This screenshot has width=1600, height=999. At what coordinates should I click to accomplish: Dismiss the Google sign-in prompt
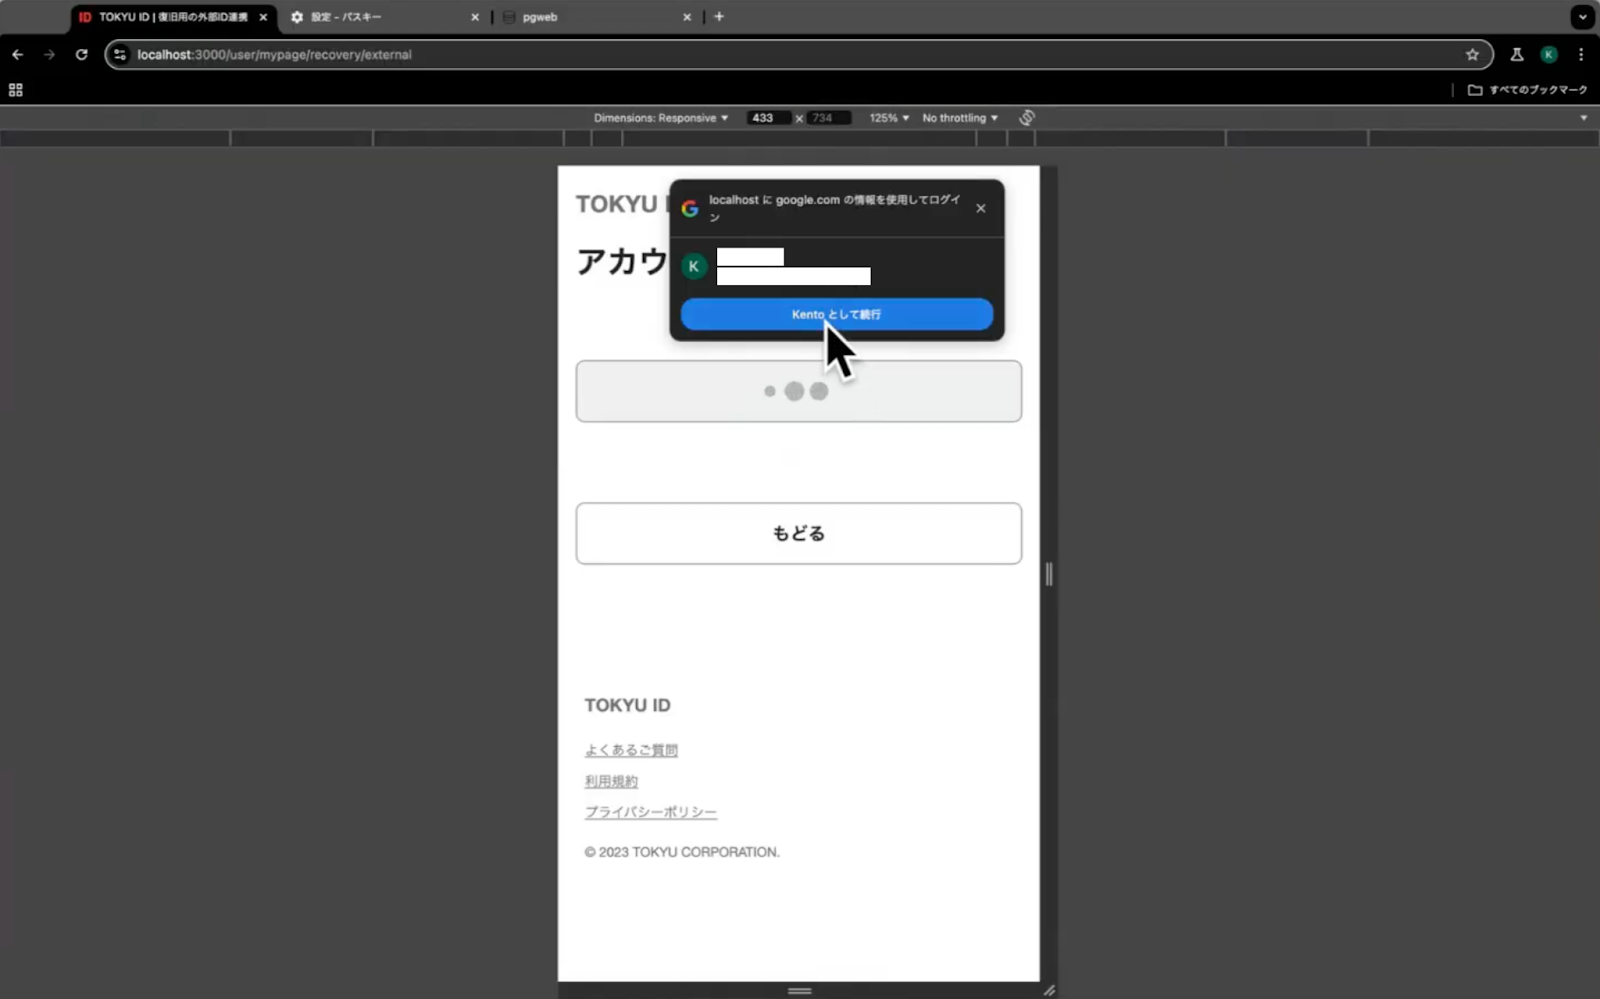(x=980, y=208)
